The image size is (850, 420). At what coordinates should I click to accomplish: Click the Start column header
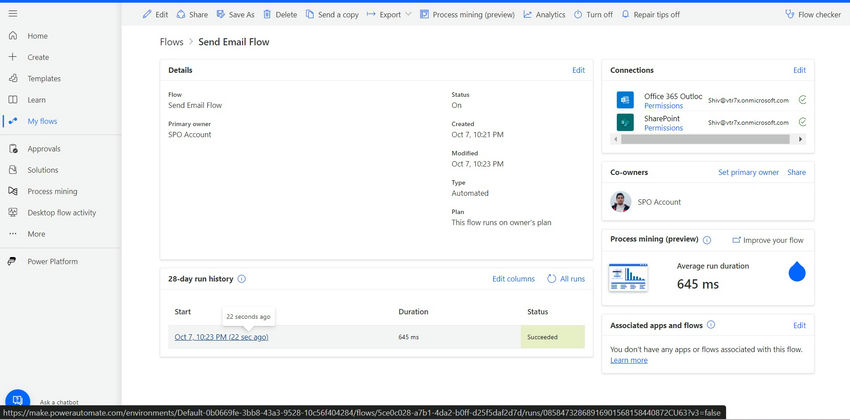[183, 312]
